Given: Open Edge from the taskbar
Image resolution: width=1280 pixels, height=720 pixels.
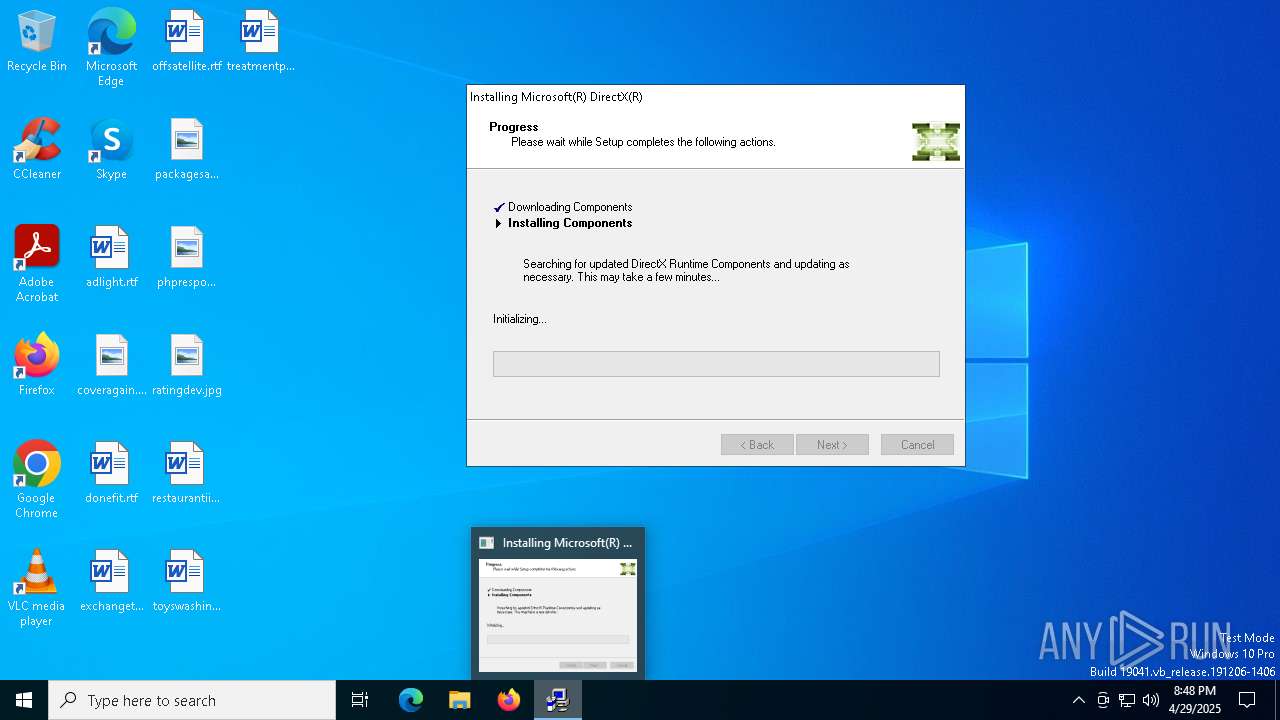Looking at the screenshot, I should 411,700.
